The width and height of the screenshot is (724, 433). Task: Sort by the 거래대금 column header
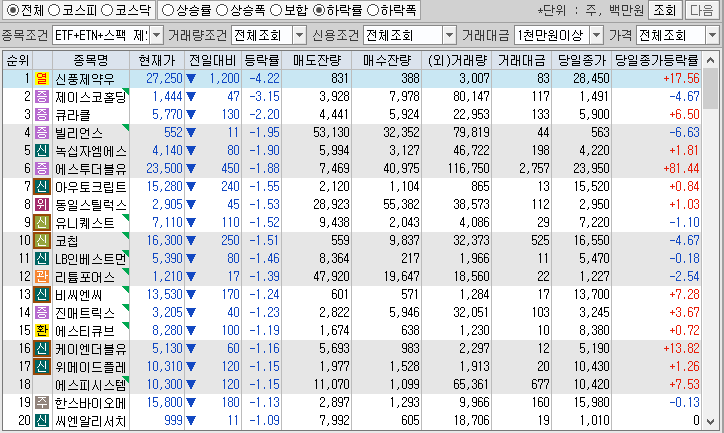[x=521, y=60]
